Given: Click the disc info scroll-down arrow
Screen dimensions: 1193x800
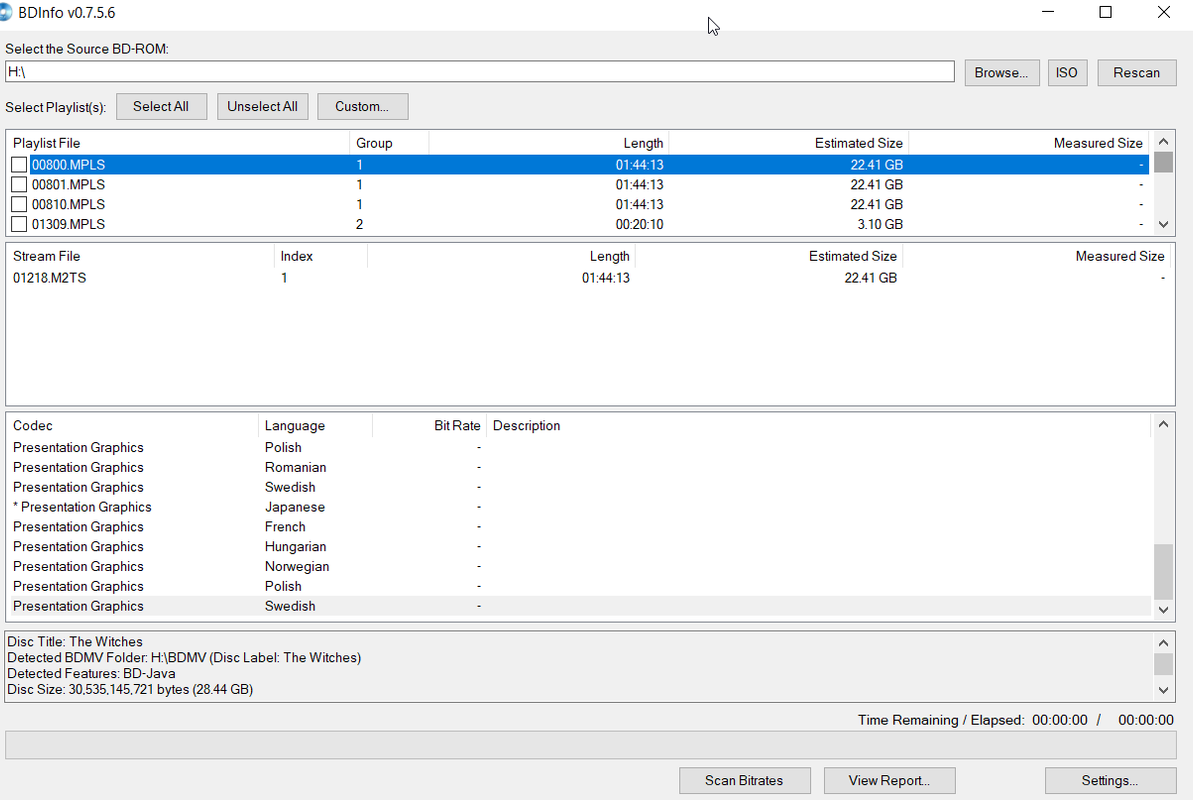Looking at the screenshot, I should pyautogui.click(x=1163, y=690).
